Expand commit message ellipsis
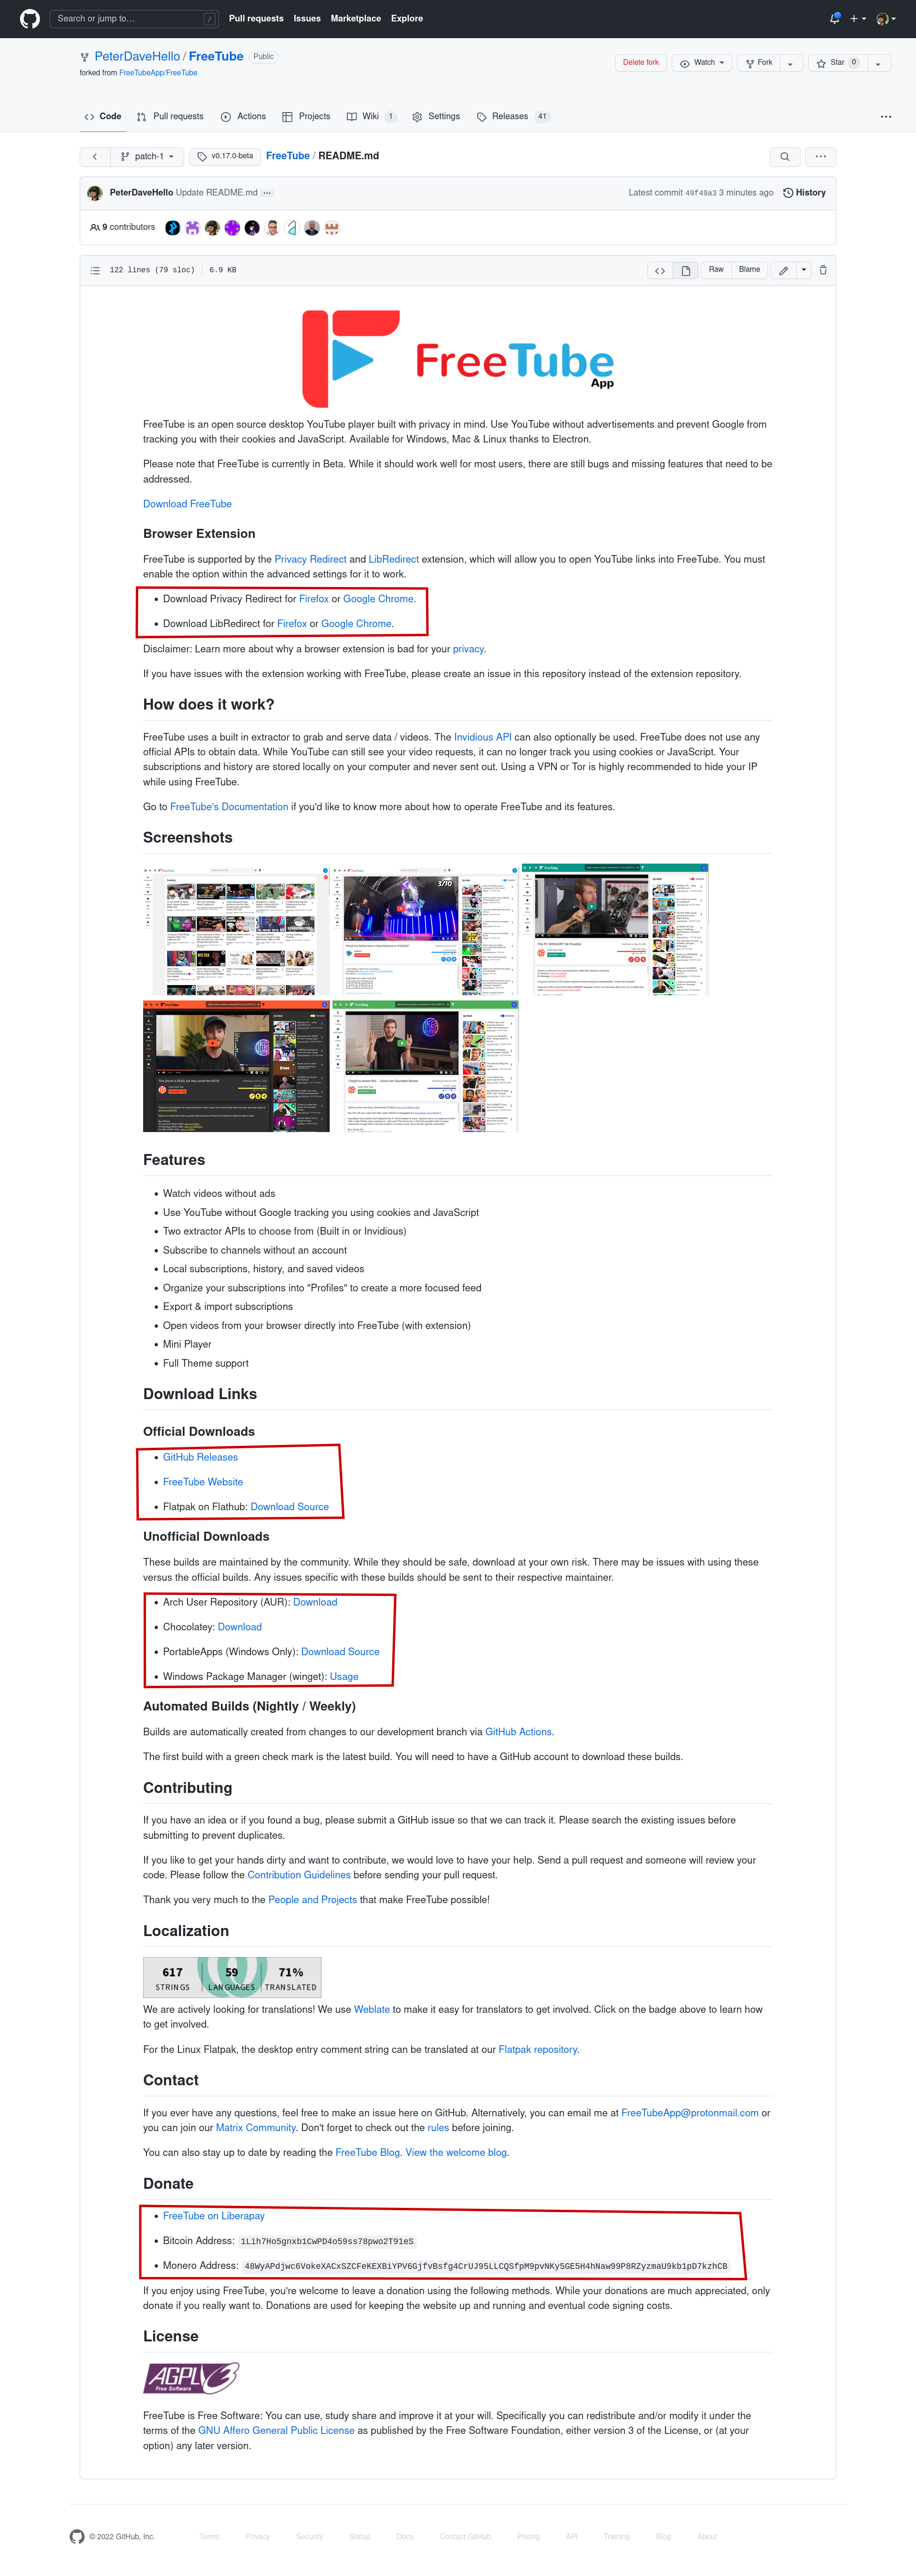Viewport: 916px width, 2576px height. point(267,193)
